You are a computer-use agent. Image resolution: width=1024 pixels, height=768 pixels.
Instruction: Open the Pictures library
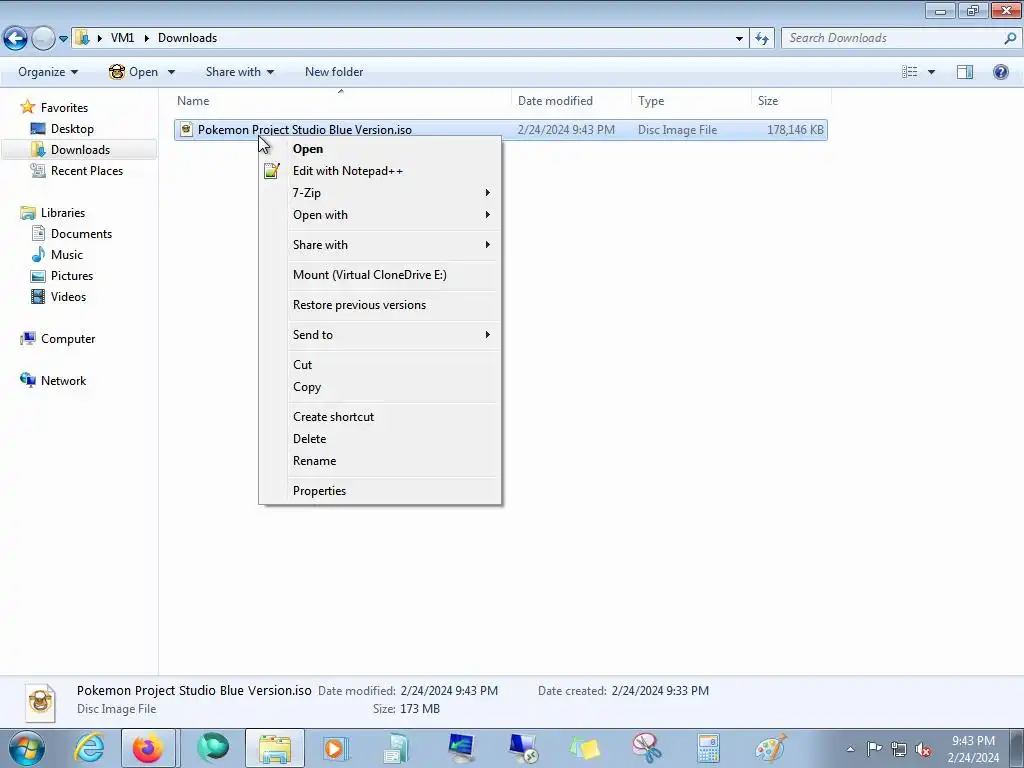pos(72,276)
